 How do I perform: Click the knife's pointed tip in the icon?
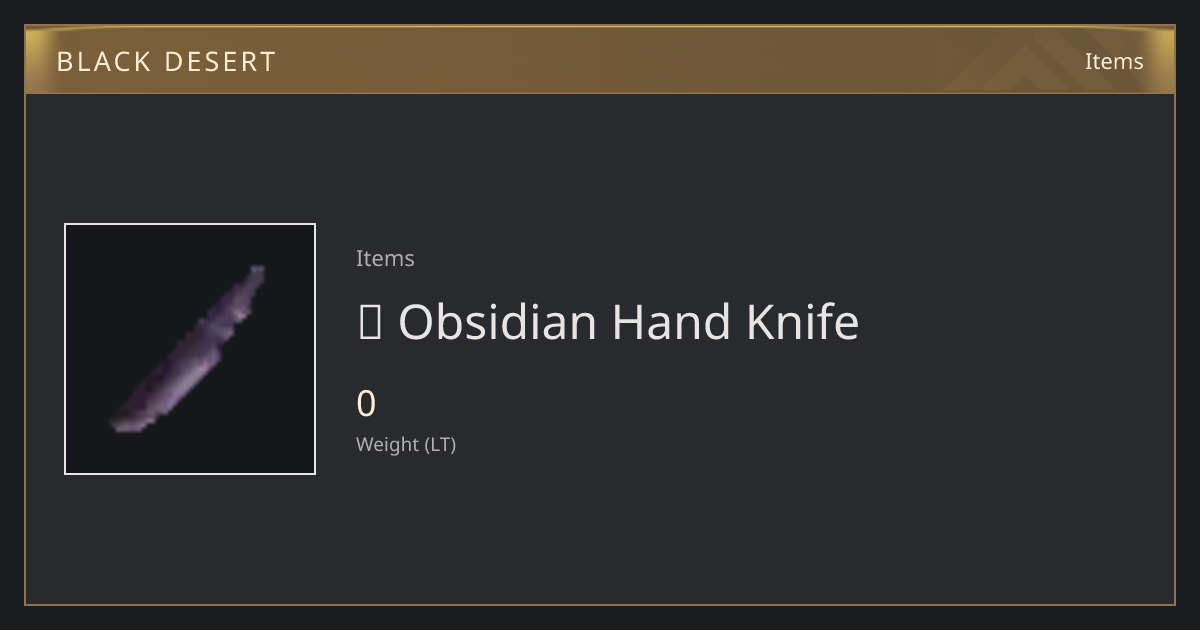116,427
